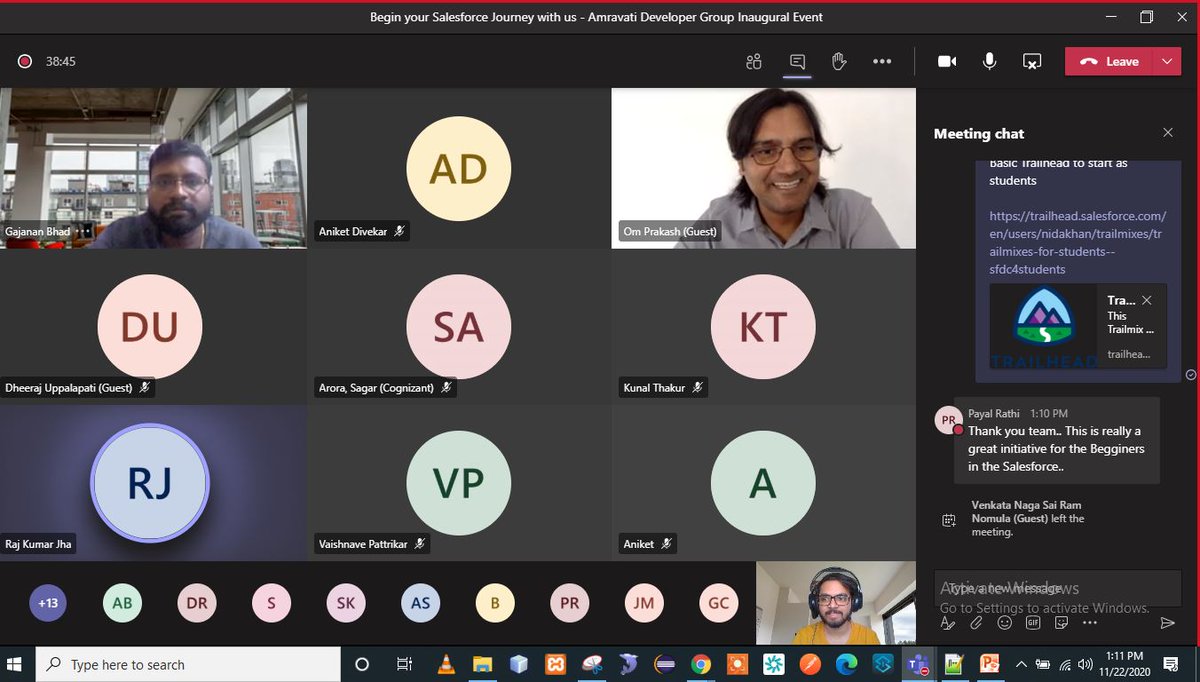Viewport: 1200px width, 682px height.
Task: Open Cortana from the taskbar
Action: [362, 664]
